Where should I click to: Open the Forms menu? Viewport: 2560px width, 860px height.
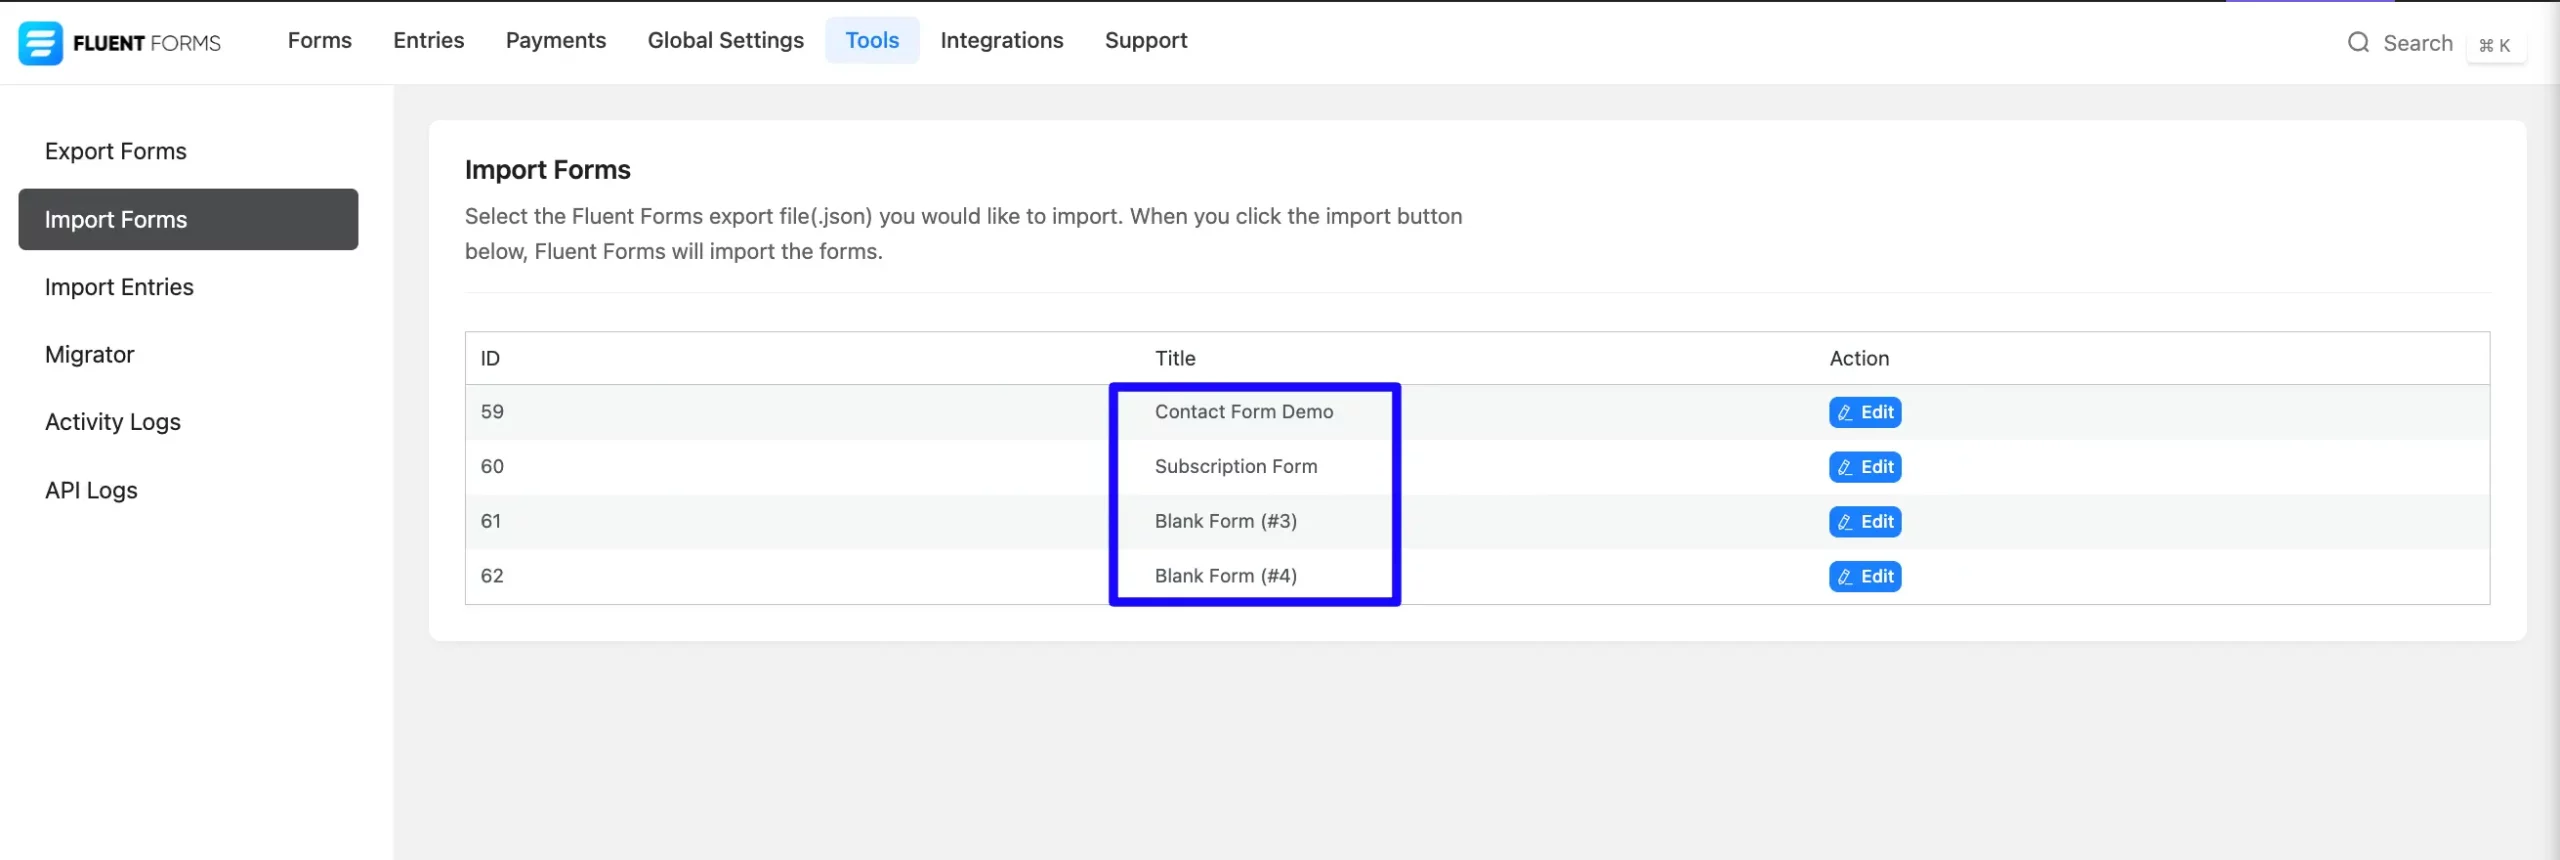coord(320,40)
